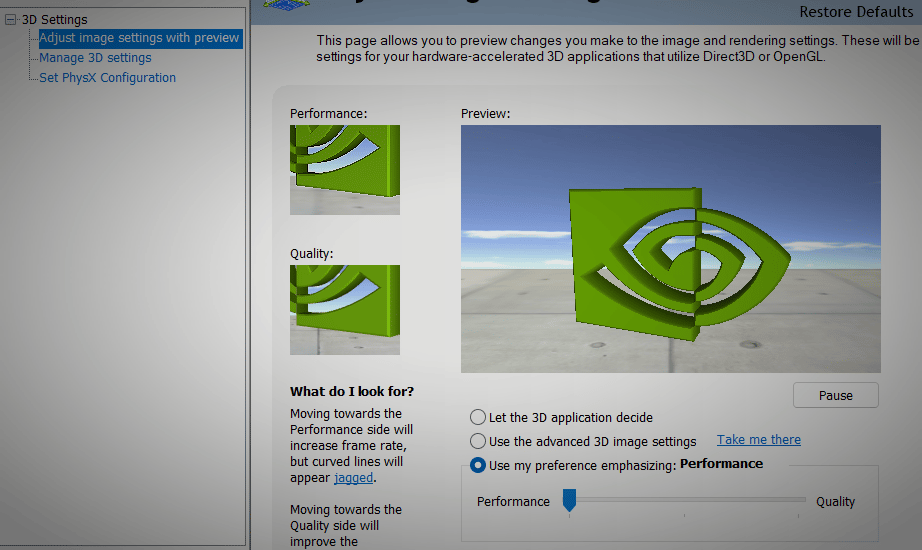Click the What do I look for? heading
The height and width of the screenshot is (550, 922).
click(x=352, y=391)
